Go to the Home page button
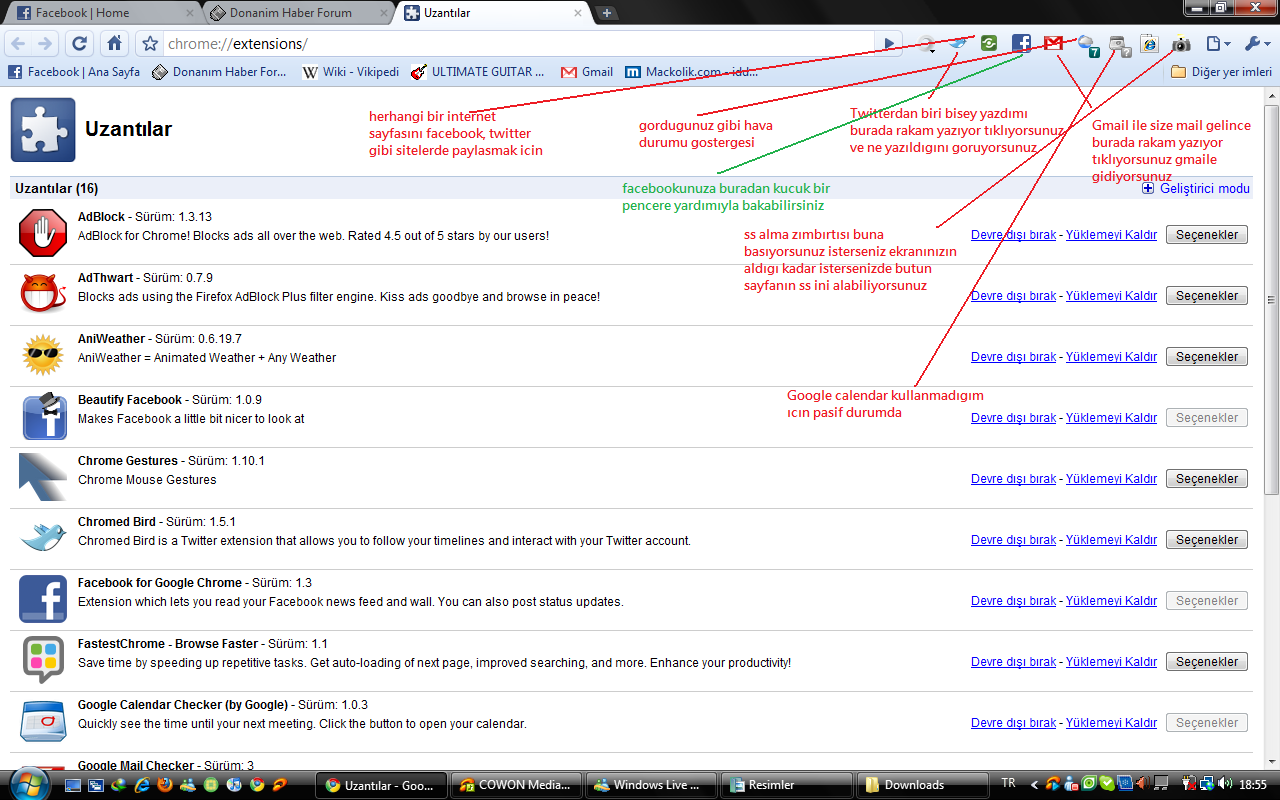Screen dimensions: 1280x800 [x=115, y=44]
